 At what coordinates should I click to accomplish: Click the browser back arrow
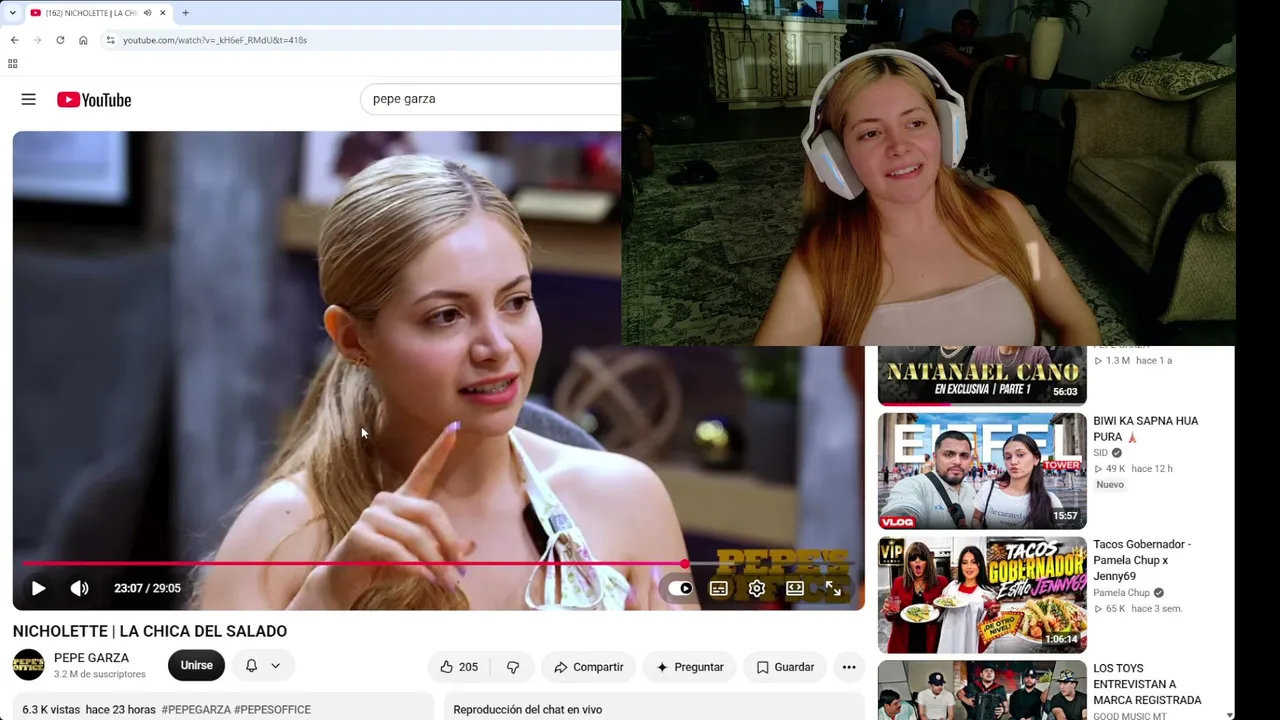tap(15, 40)
